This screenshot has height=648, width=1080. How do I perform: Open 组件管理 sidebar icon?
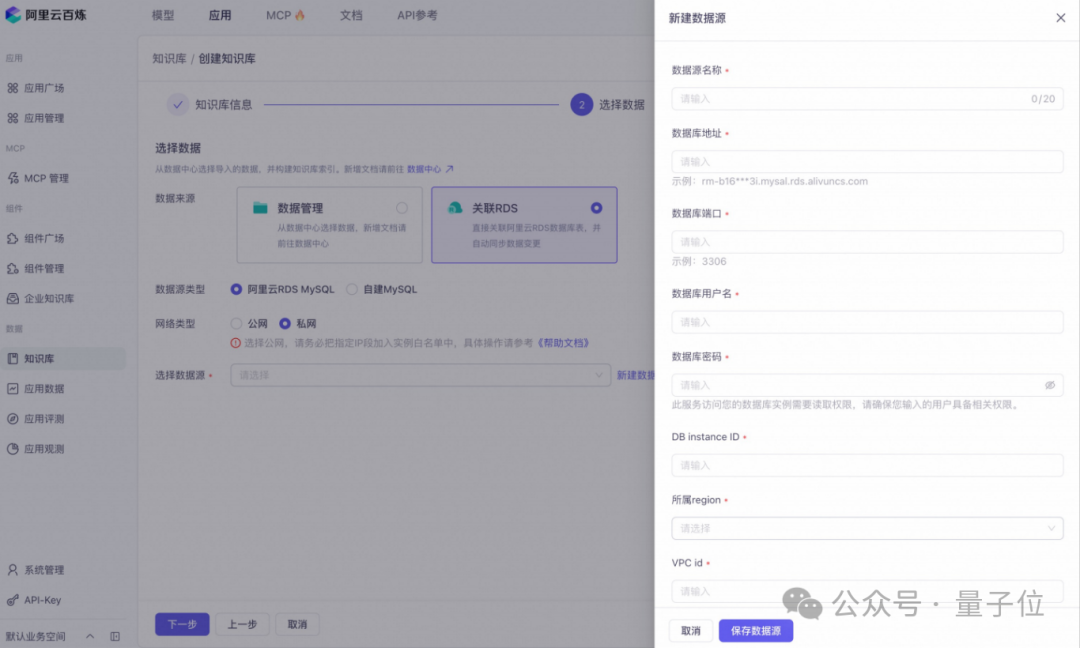coord(12,269)
